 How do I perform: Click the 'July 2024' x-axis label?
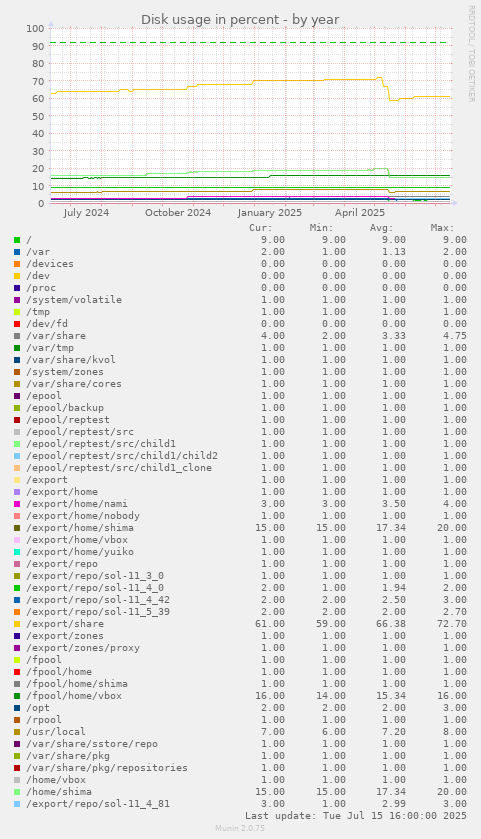(x=86, y=212)
